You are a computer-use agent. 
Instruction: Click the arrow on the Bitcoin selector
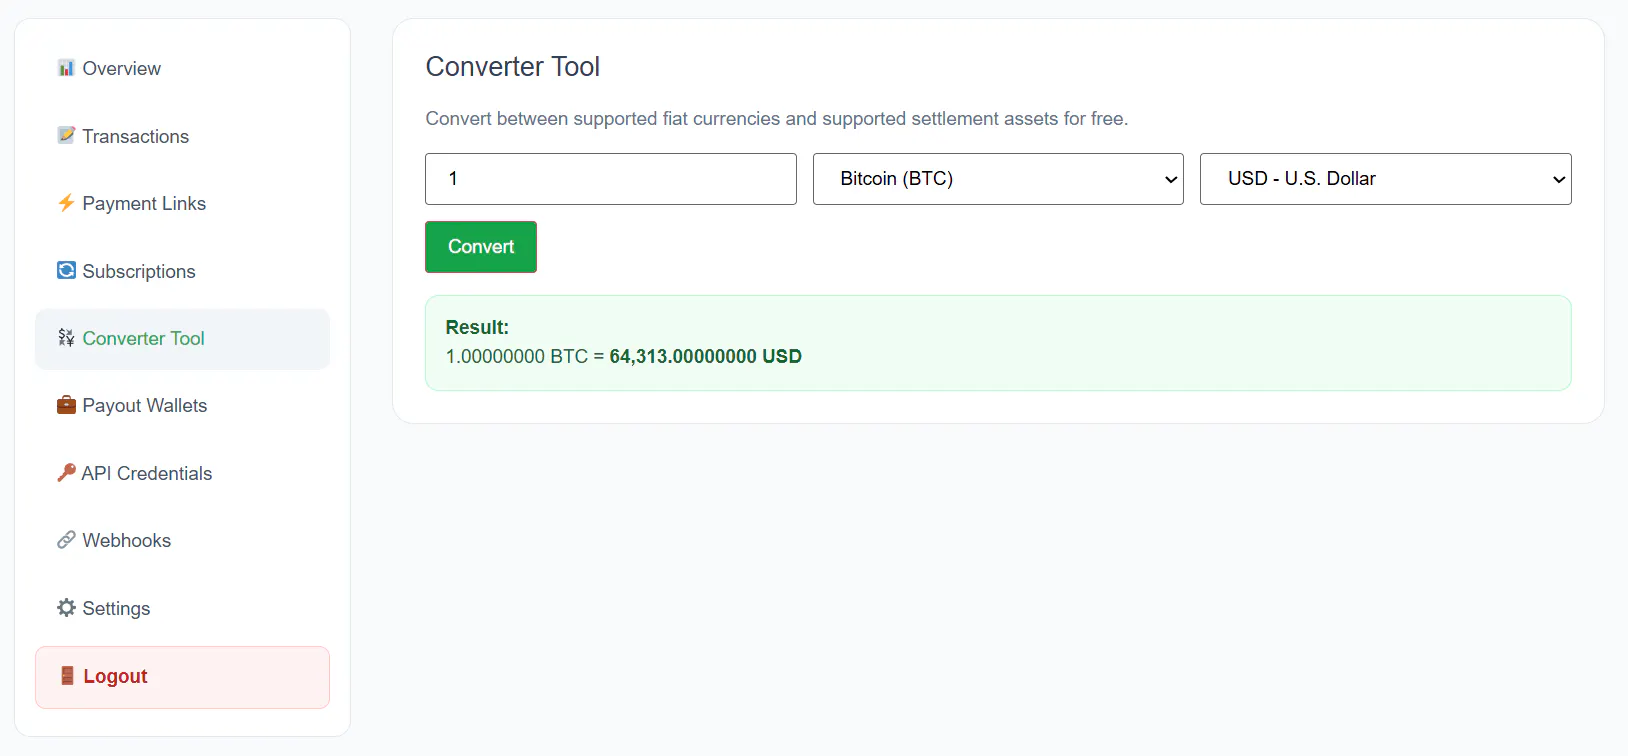(1171, 180)
